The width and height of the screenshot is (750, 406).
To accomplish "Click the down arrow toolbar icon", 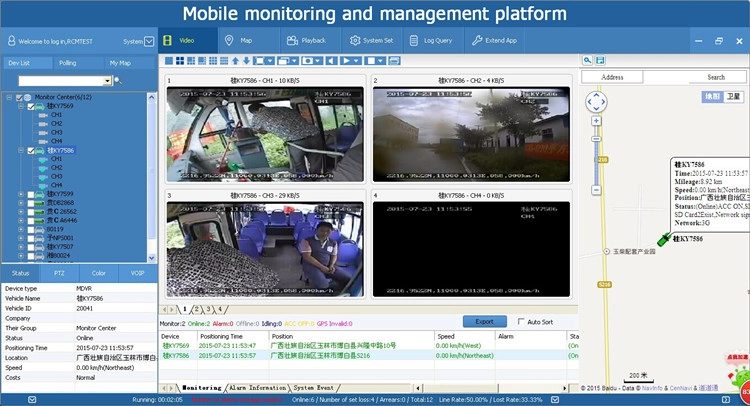I will [x=246, y=61].
